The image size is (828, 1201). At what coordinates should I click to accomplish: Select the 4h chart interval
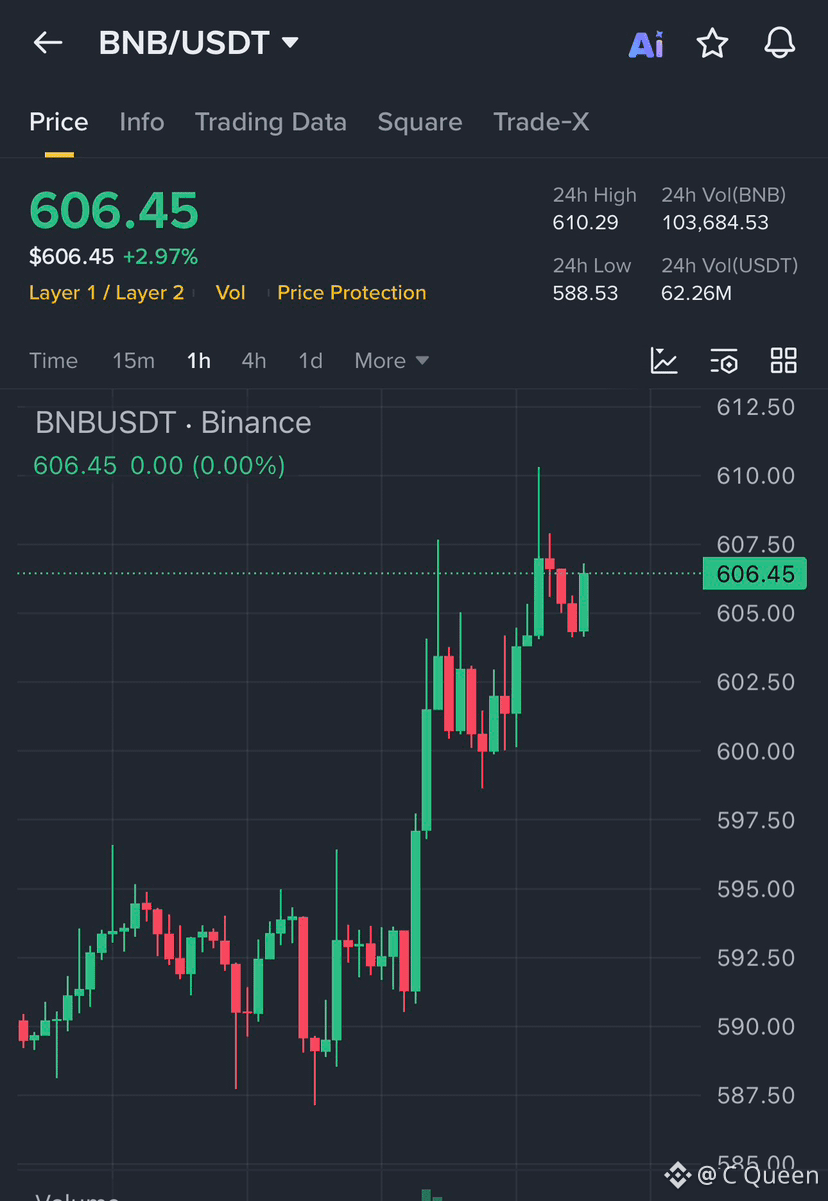coord(254,361)
